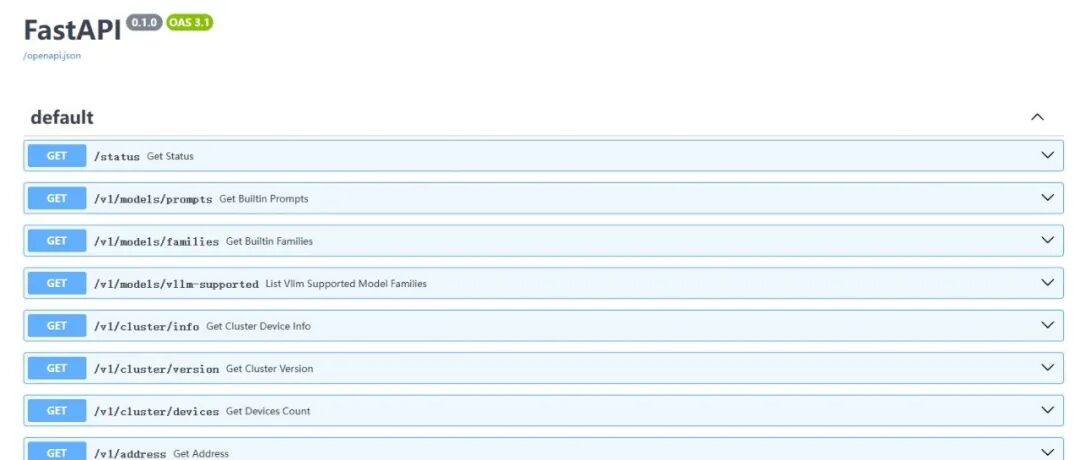
Task: Click the /v1/address path text
Action: 130,454
